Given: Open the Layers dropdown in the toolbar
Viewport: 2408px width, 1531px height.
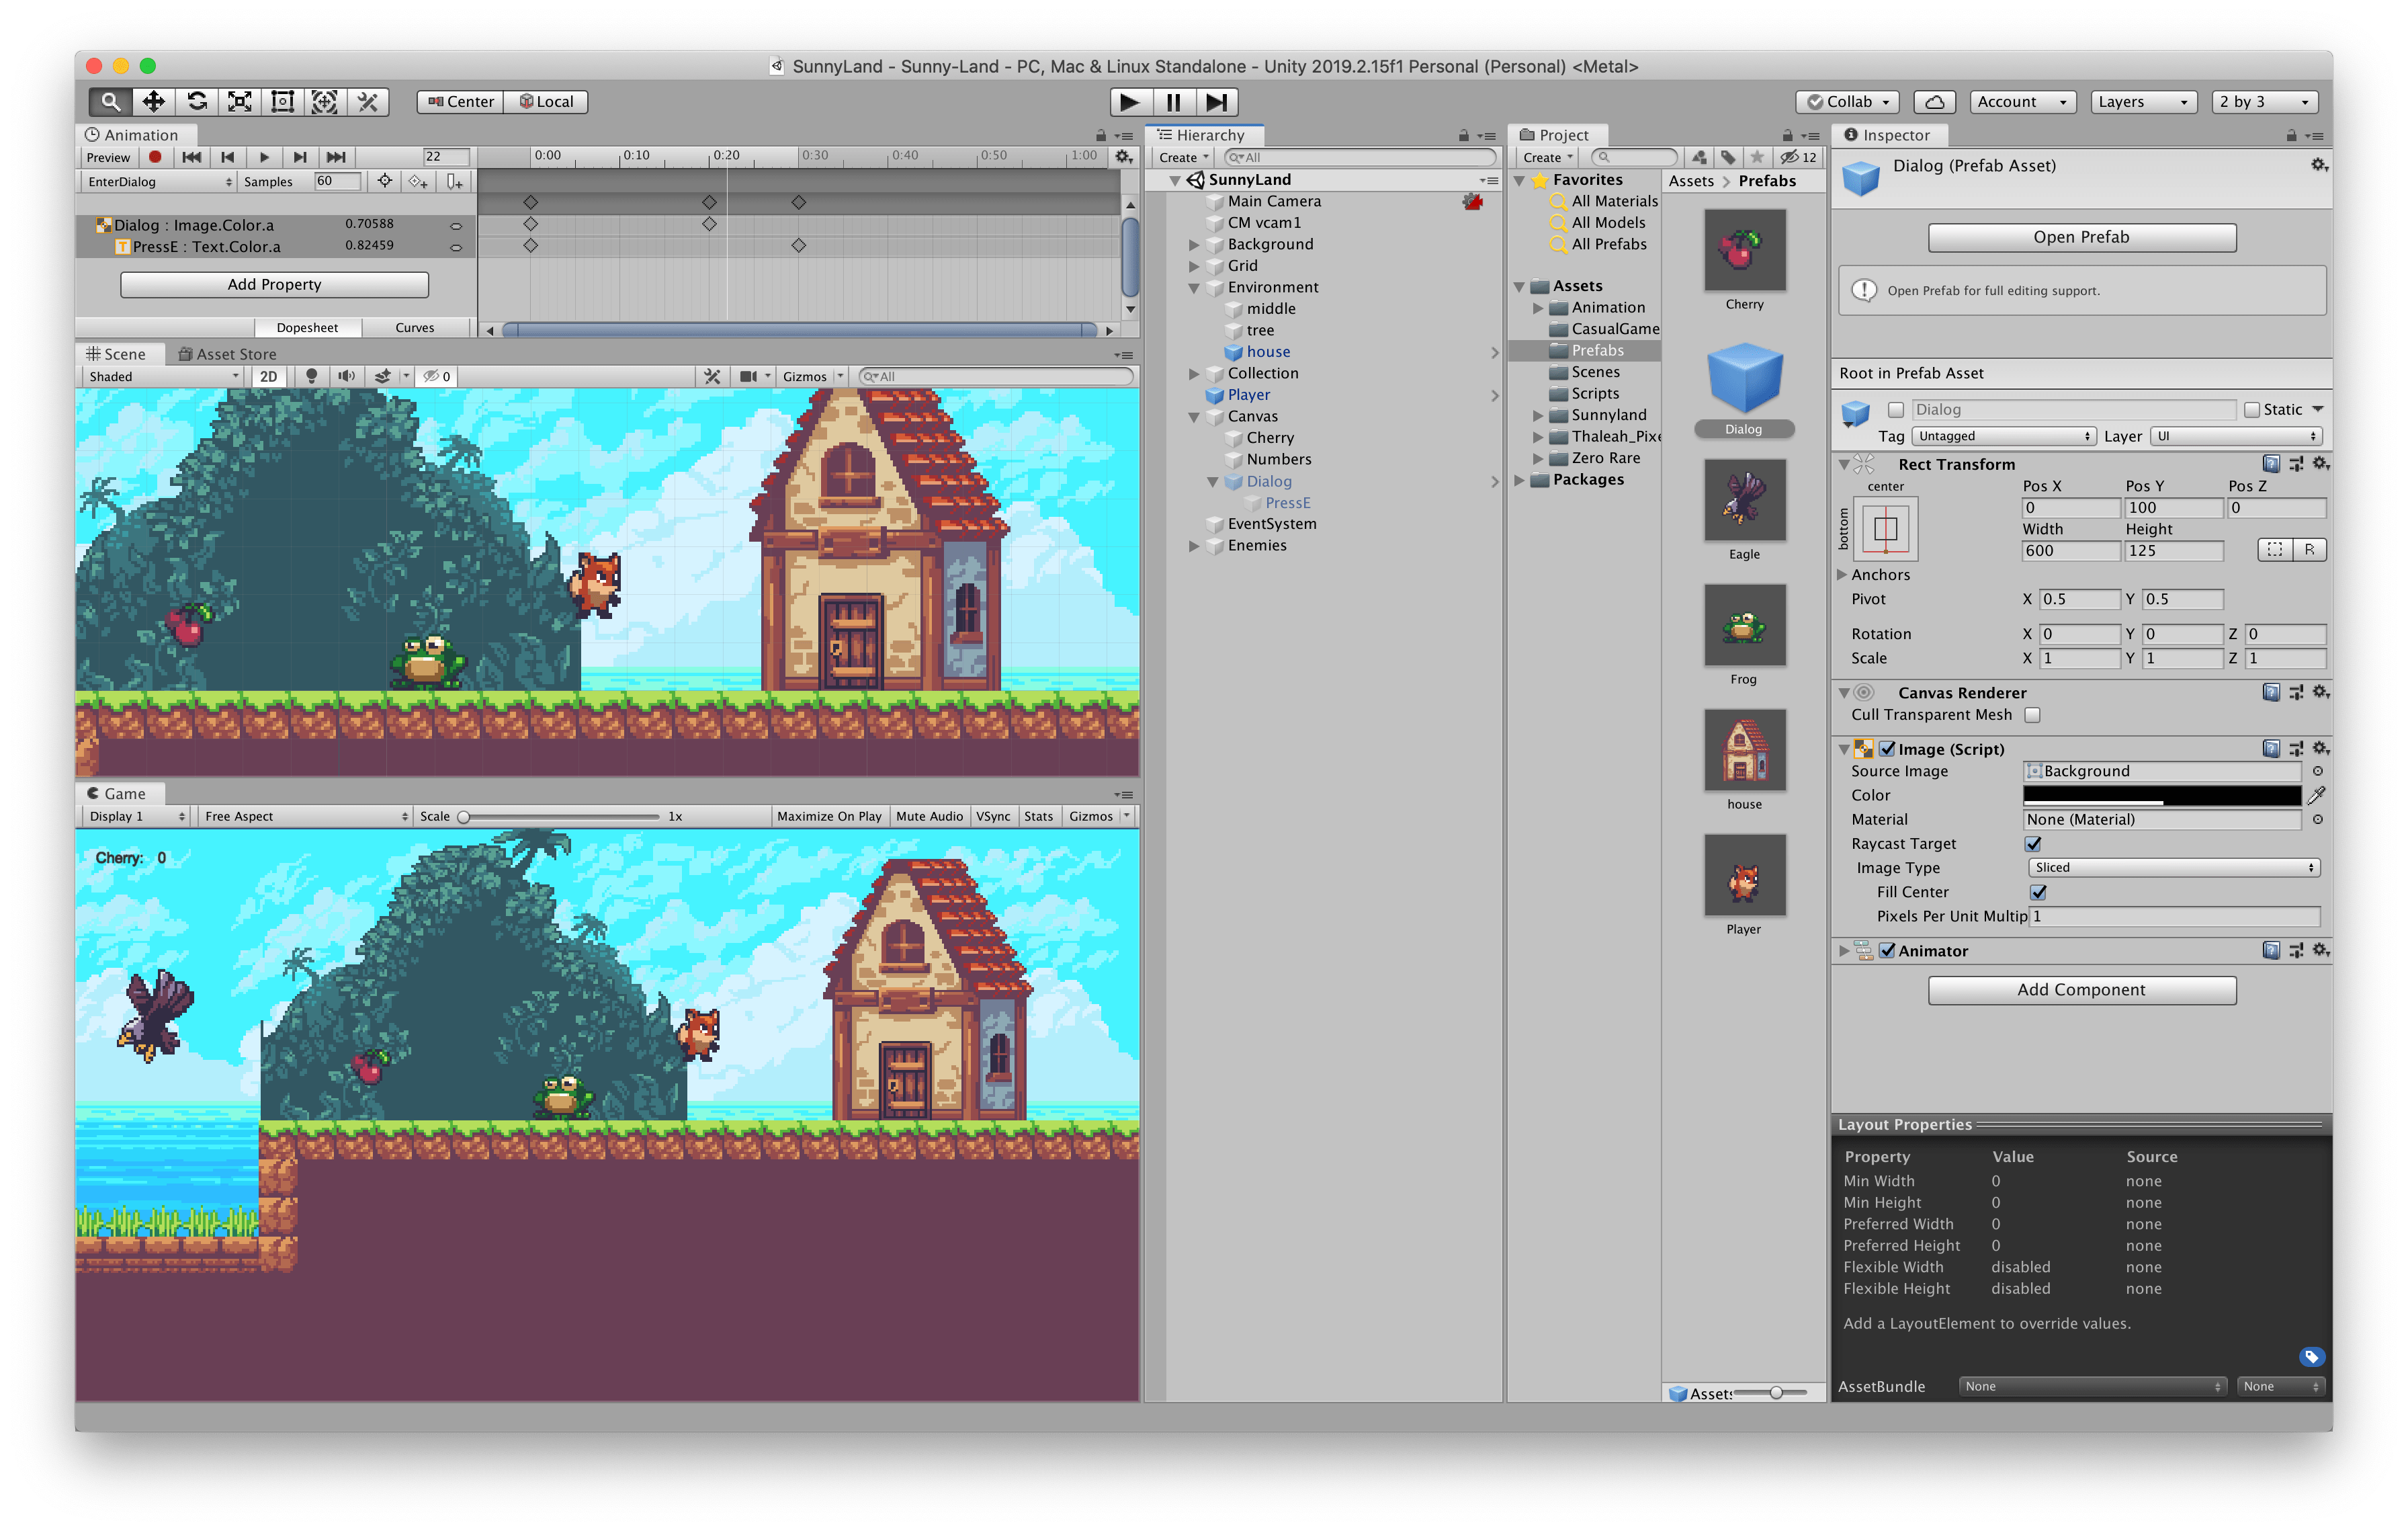Looking at the screenshot, I should click(x=2142, y=101).
